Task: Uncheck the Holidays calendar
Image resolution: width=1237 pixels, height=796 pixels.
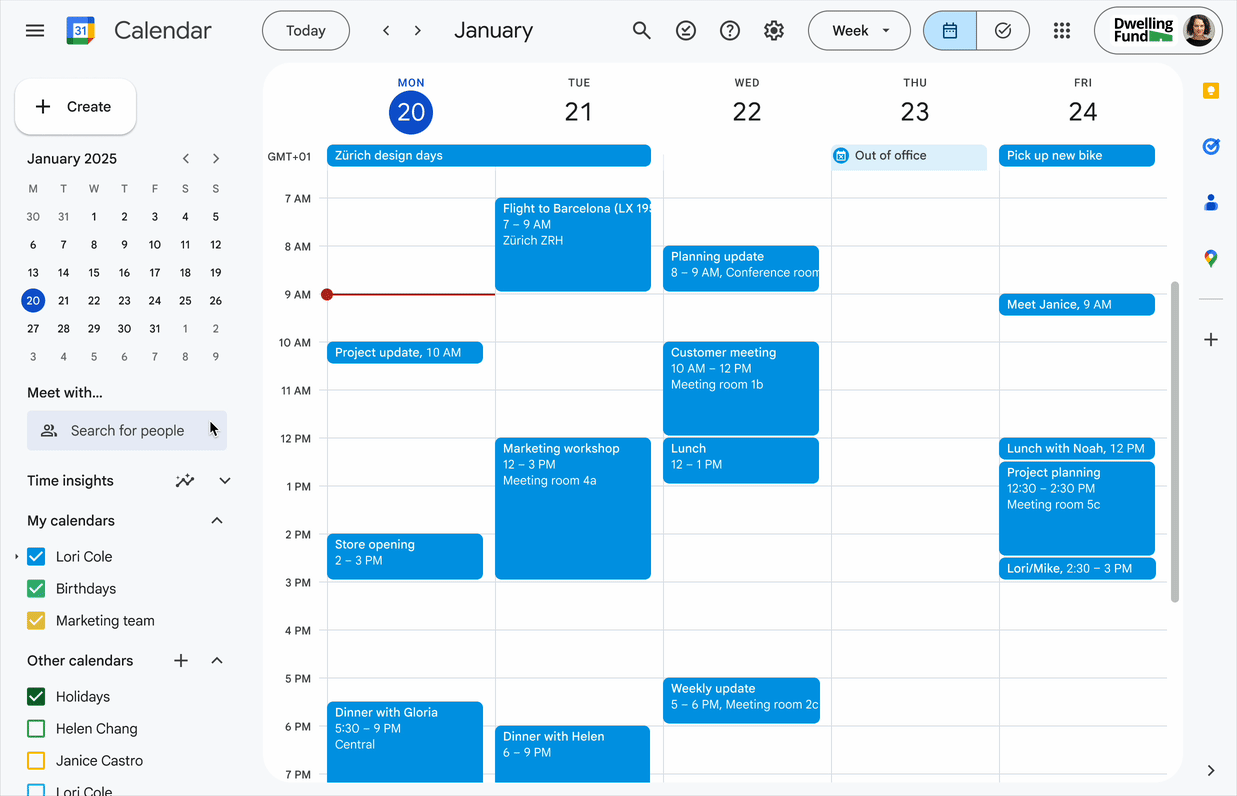Action: pos(36,696)
